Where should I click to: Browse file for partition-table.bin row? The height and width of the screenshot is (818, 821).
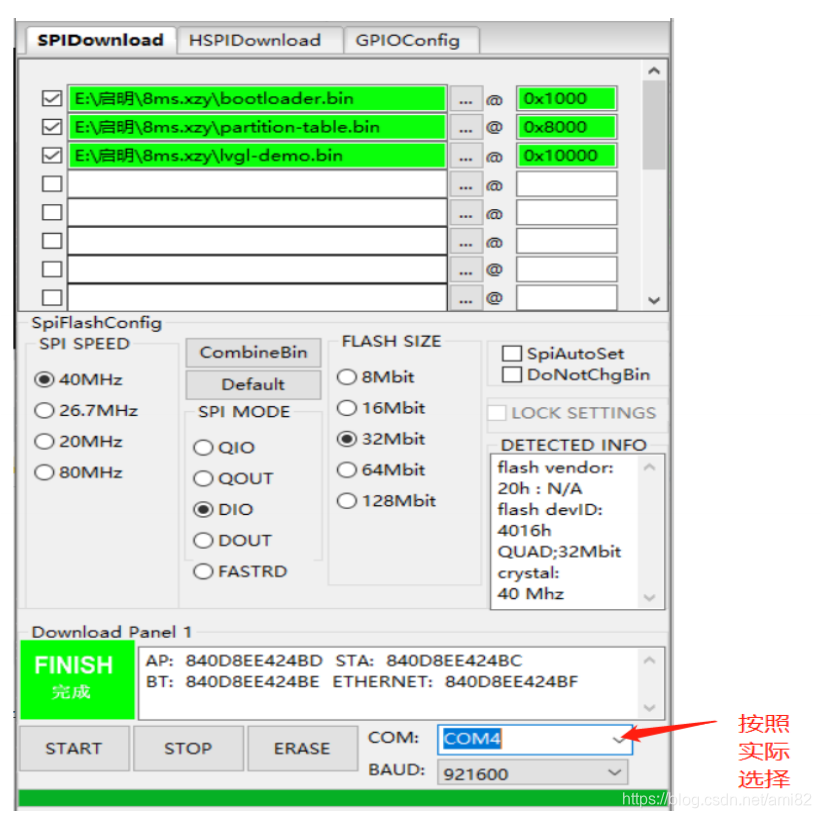tap(465, 128)
